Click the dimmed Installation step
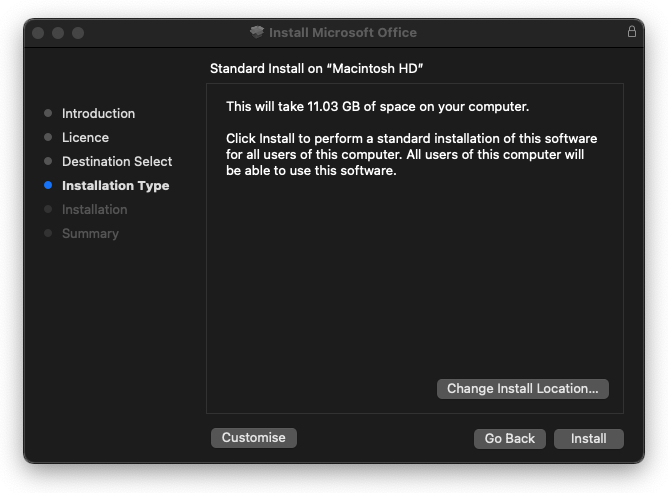Image resolution: width=668 pixels, height=493 pixels. point(94,209)
